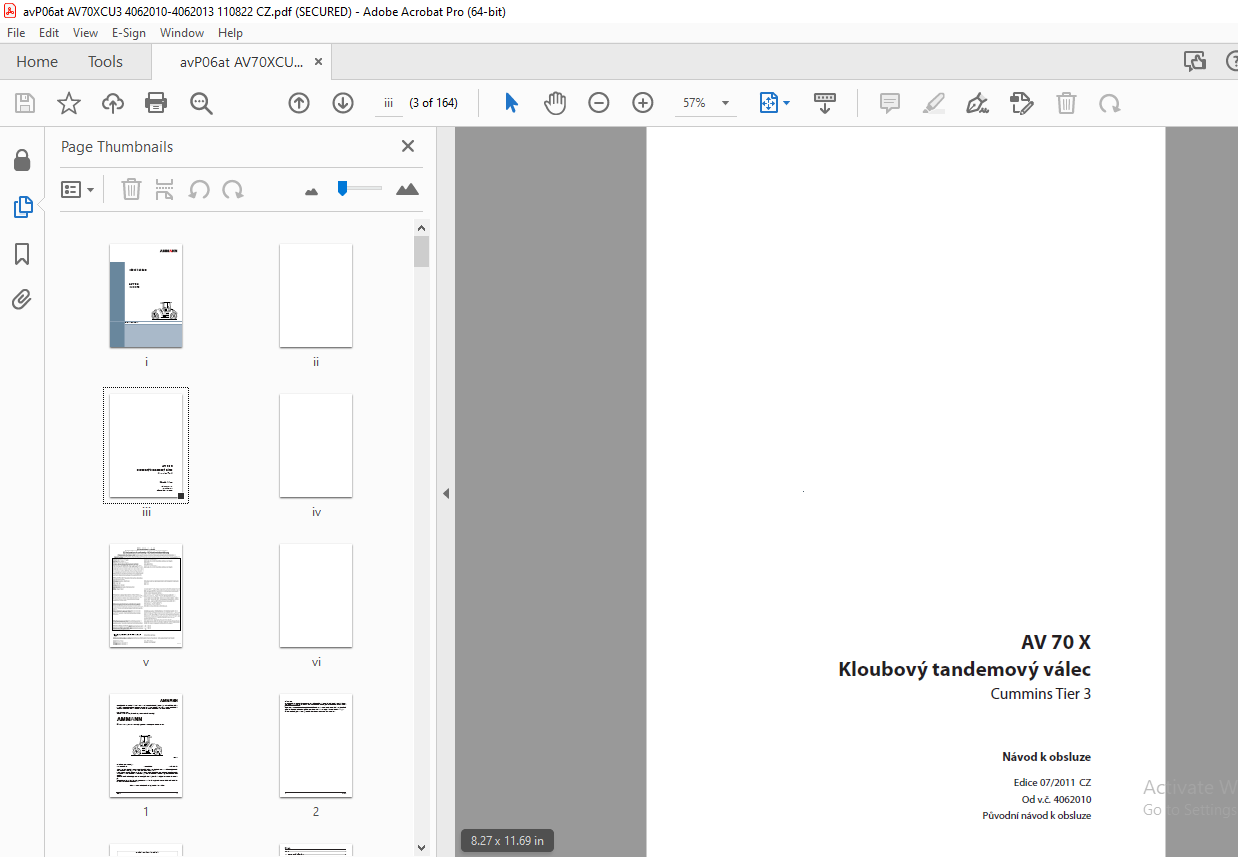Delete selected pages in the thumbnails panel

(x=131, y=189)
